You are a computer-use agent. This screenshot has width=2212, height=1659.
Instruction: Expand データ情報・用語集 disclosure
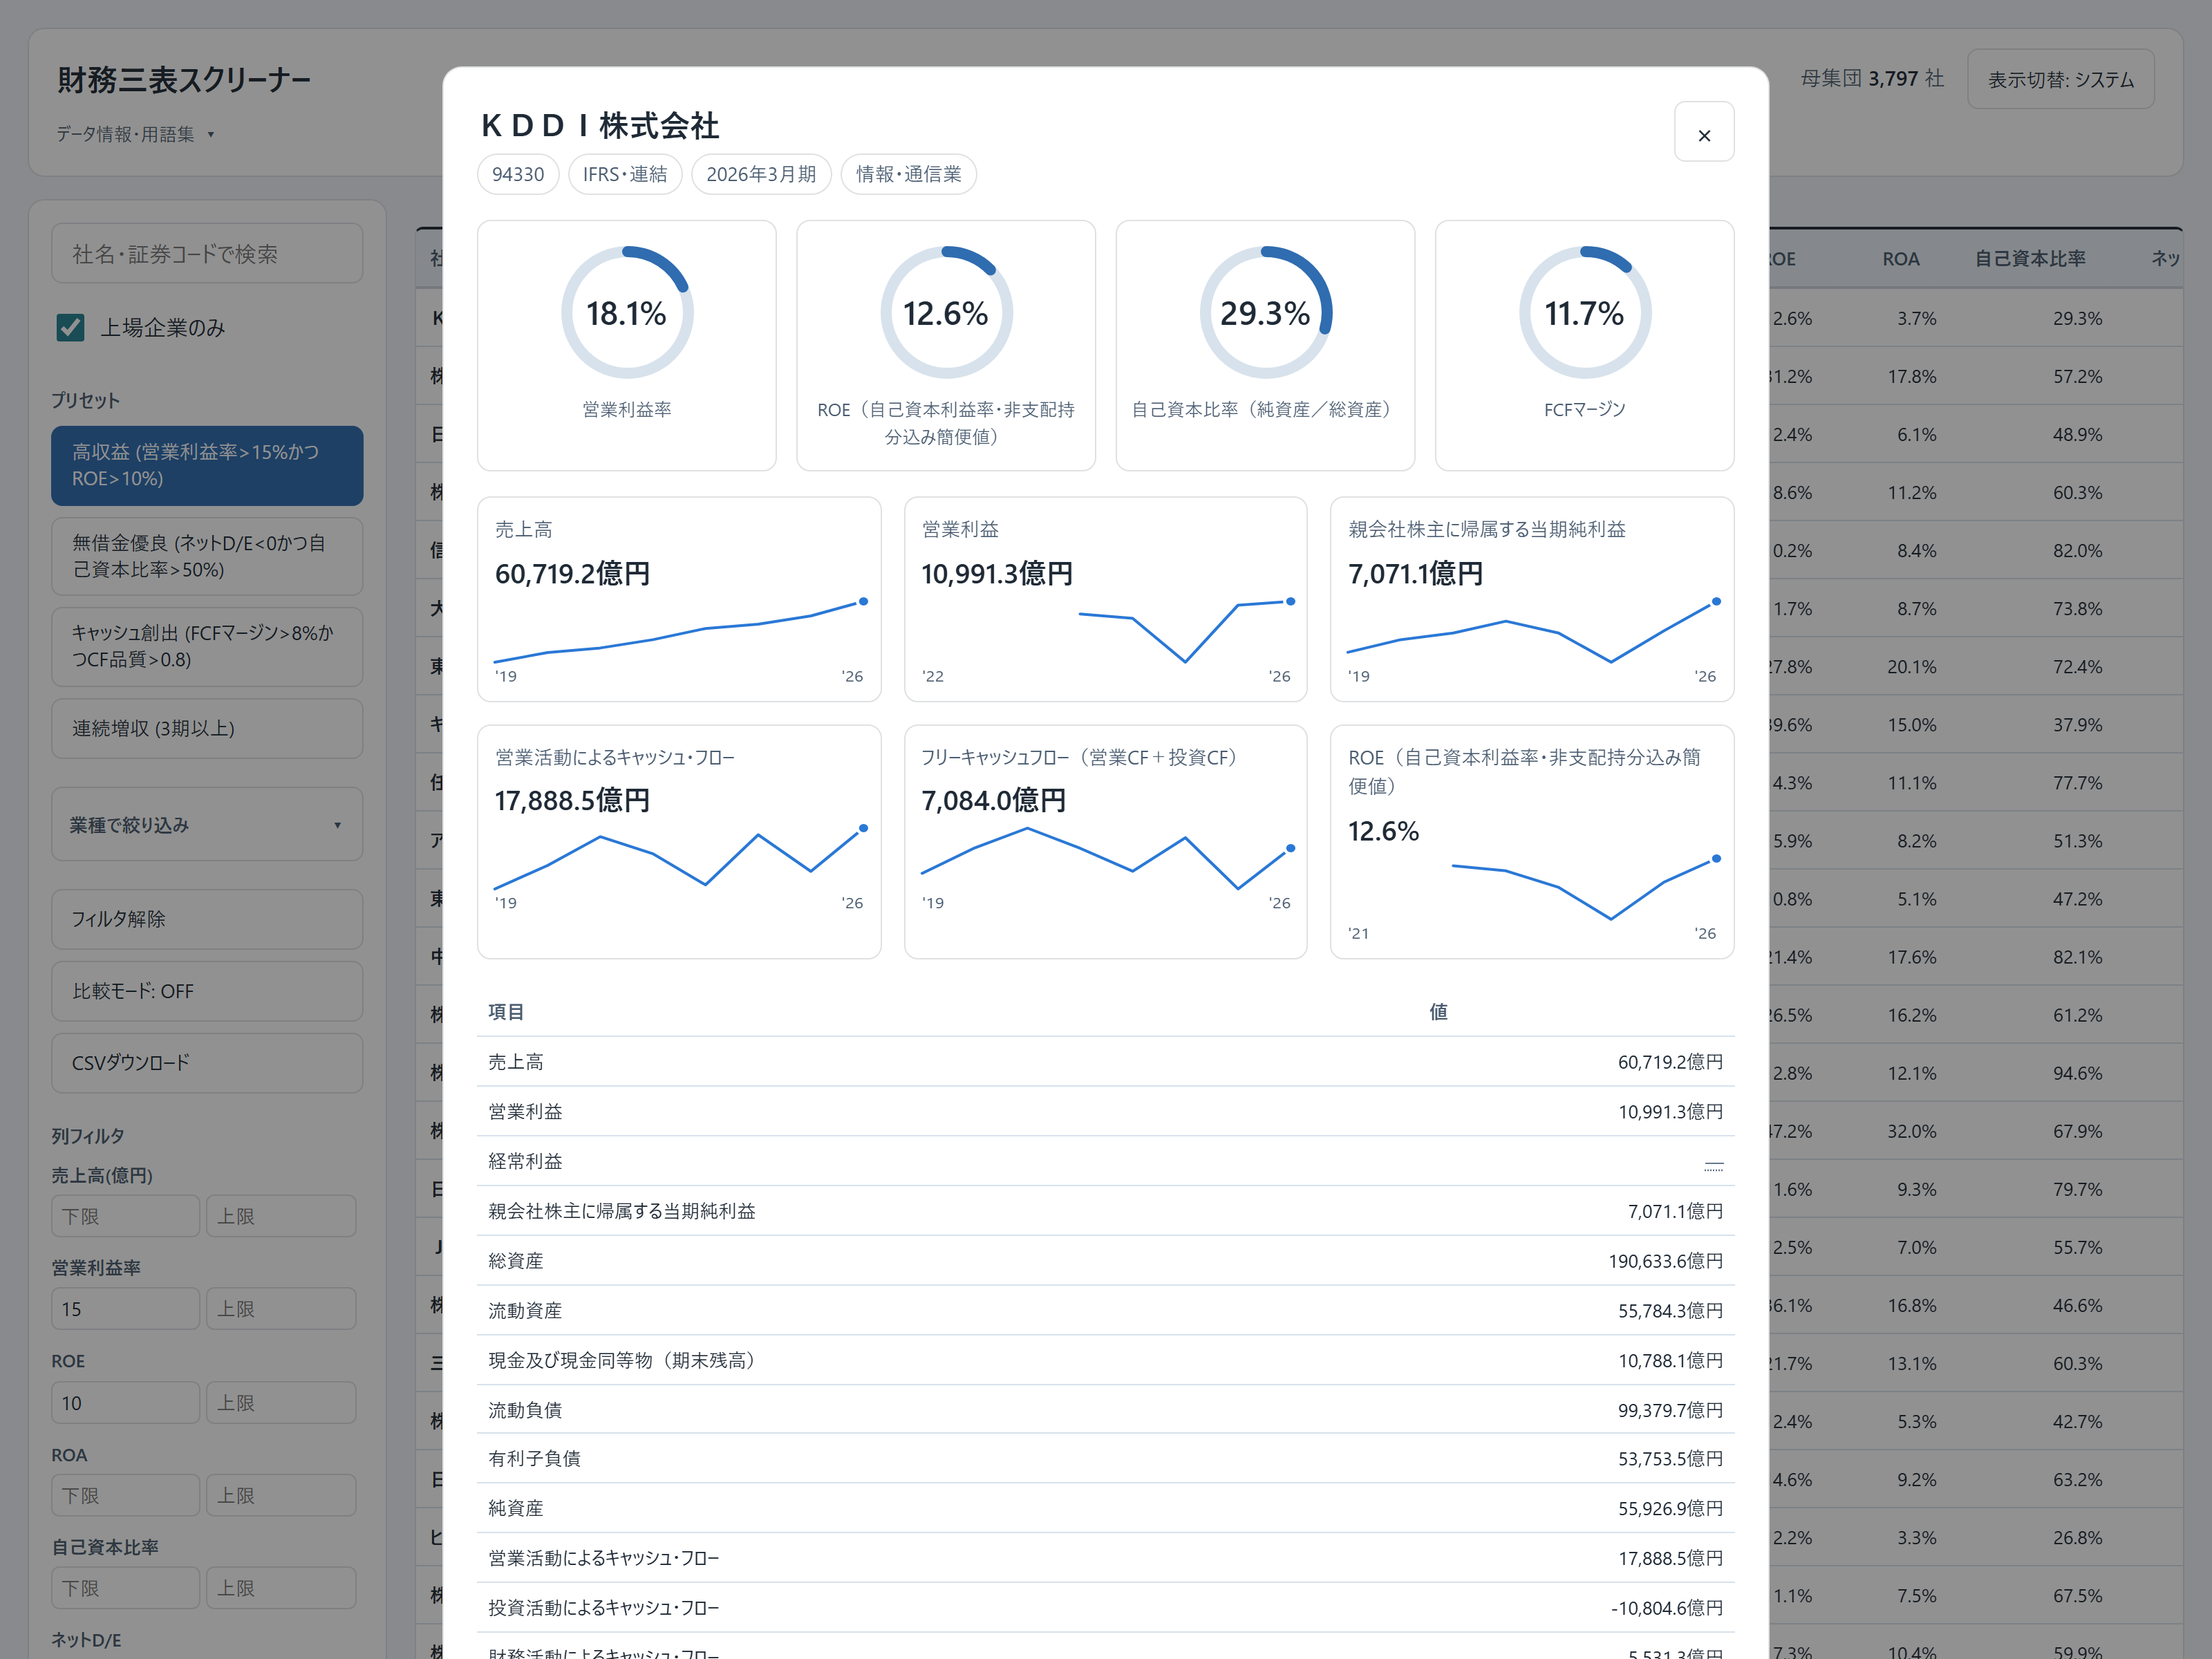[x=136, y=134]
